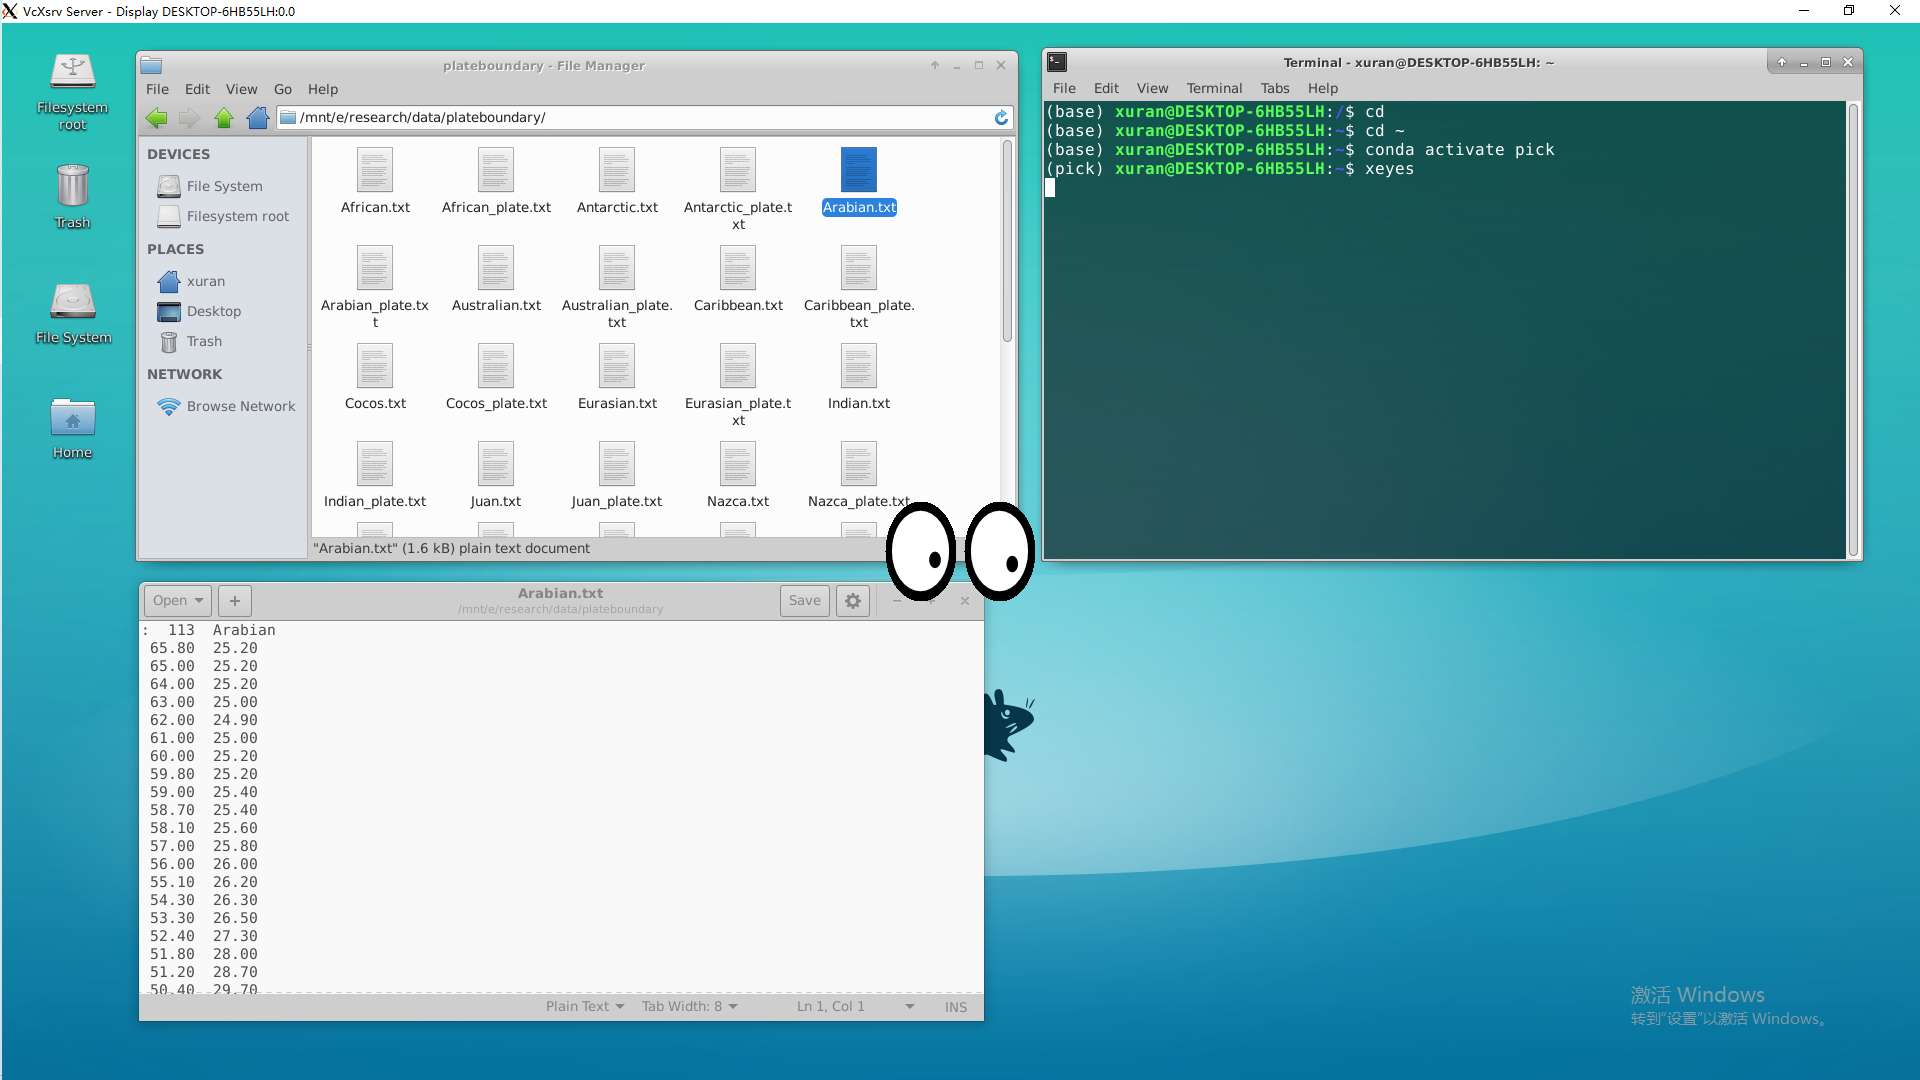Image resolution: width=1920 pixels, height=1080 pixels.
Task: Open the Help menu in File Manager
Action: pyautogui.click(x=323, y=89)
